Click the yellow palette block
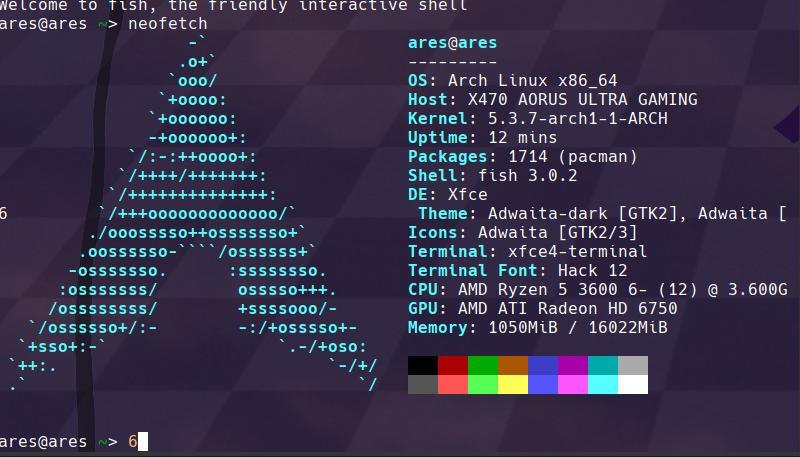The image size is (800, 457). point(513,385)
